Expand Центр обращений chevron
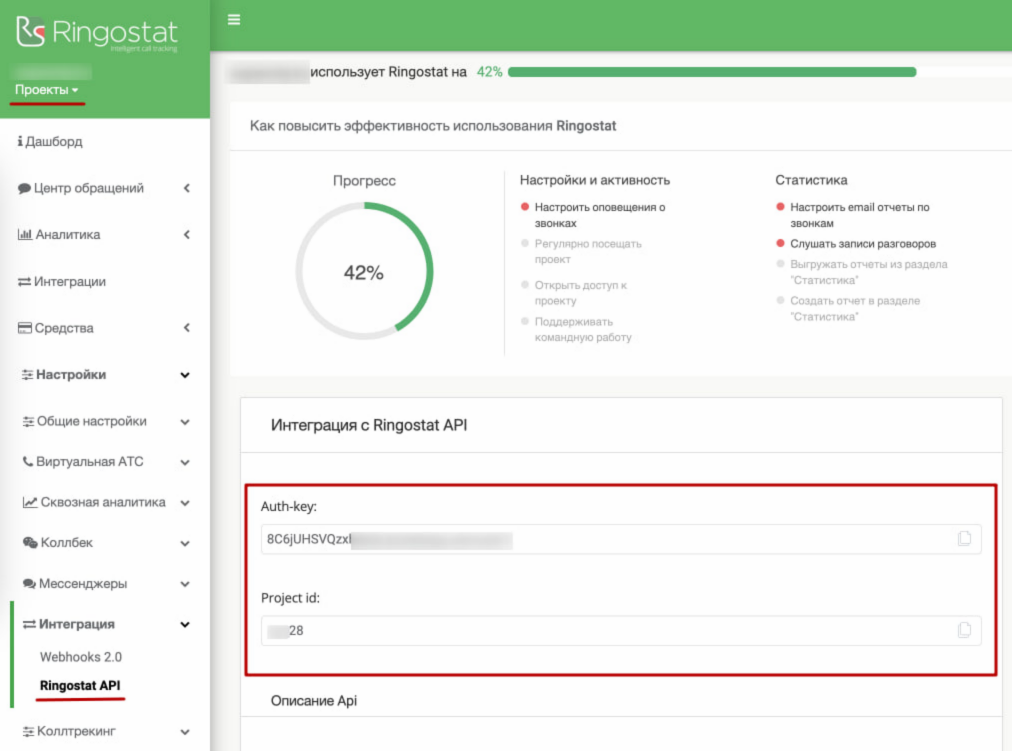Viewport: 1012px width, 751px height. [x=187, y=188]
